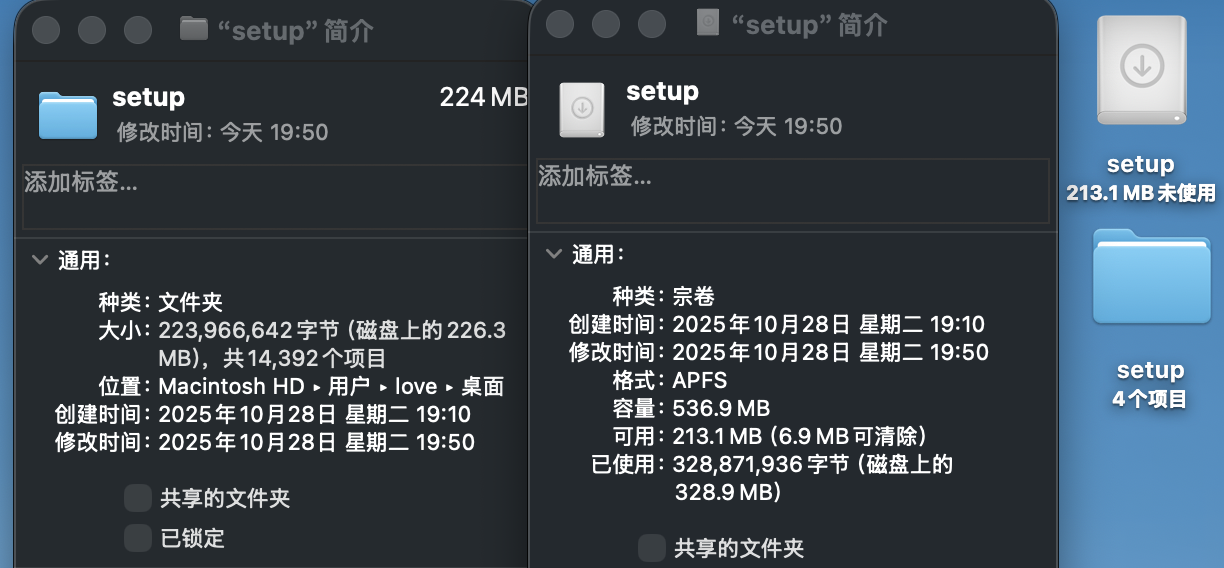This screenshot has height=568, width=1224.
Task: Click the disk proxy icon in right title bar
Action: tap(708, 23)
